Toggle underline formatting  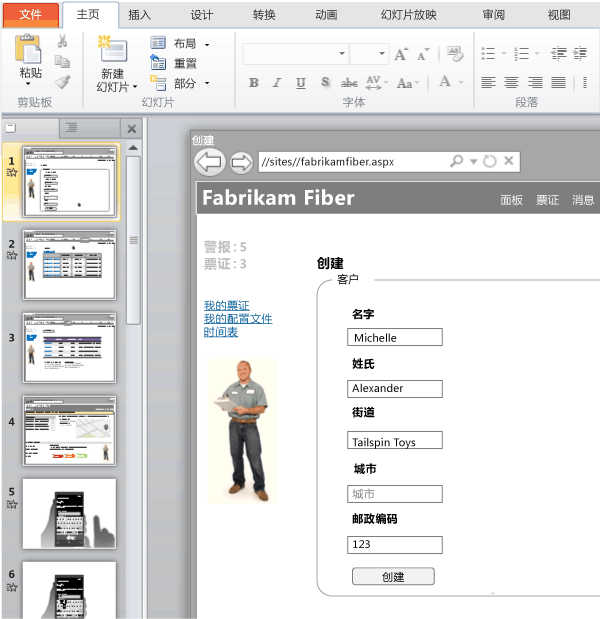(x=301, y=83)
